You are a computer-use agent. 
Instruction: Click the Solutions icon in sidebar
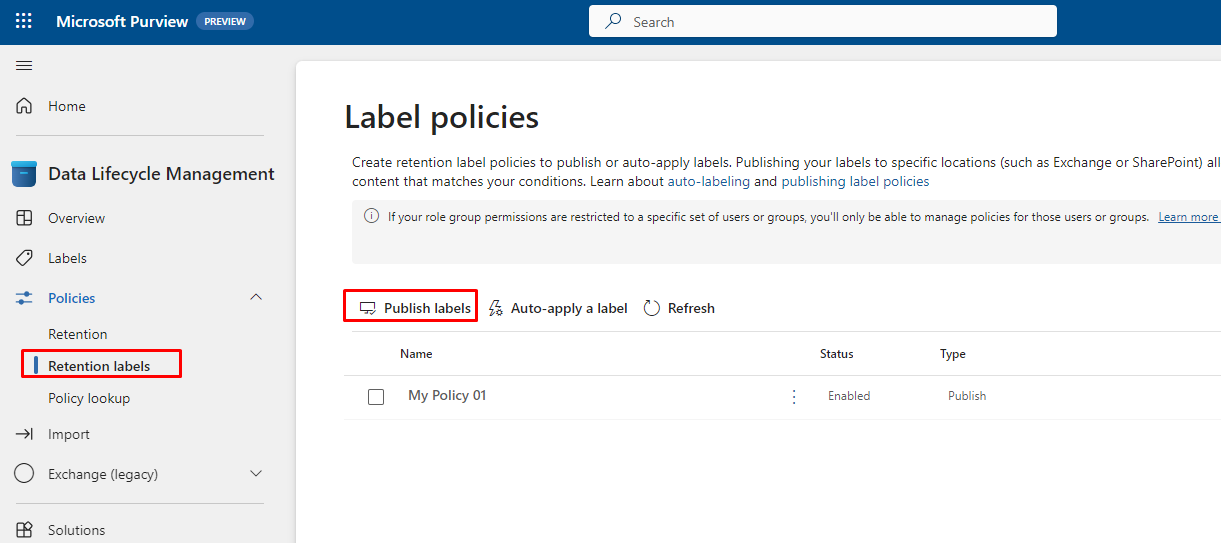[25, 530]
